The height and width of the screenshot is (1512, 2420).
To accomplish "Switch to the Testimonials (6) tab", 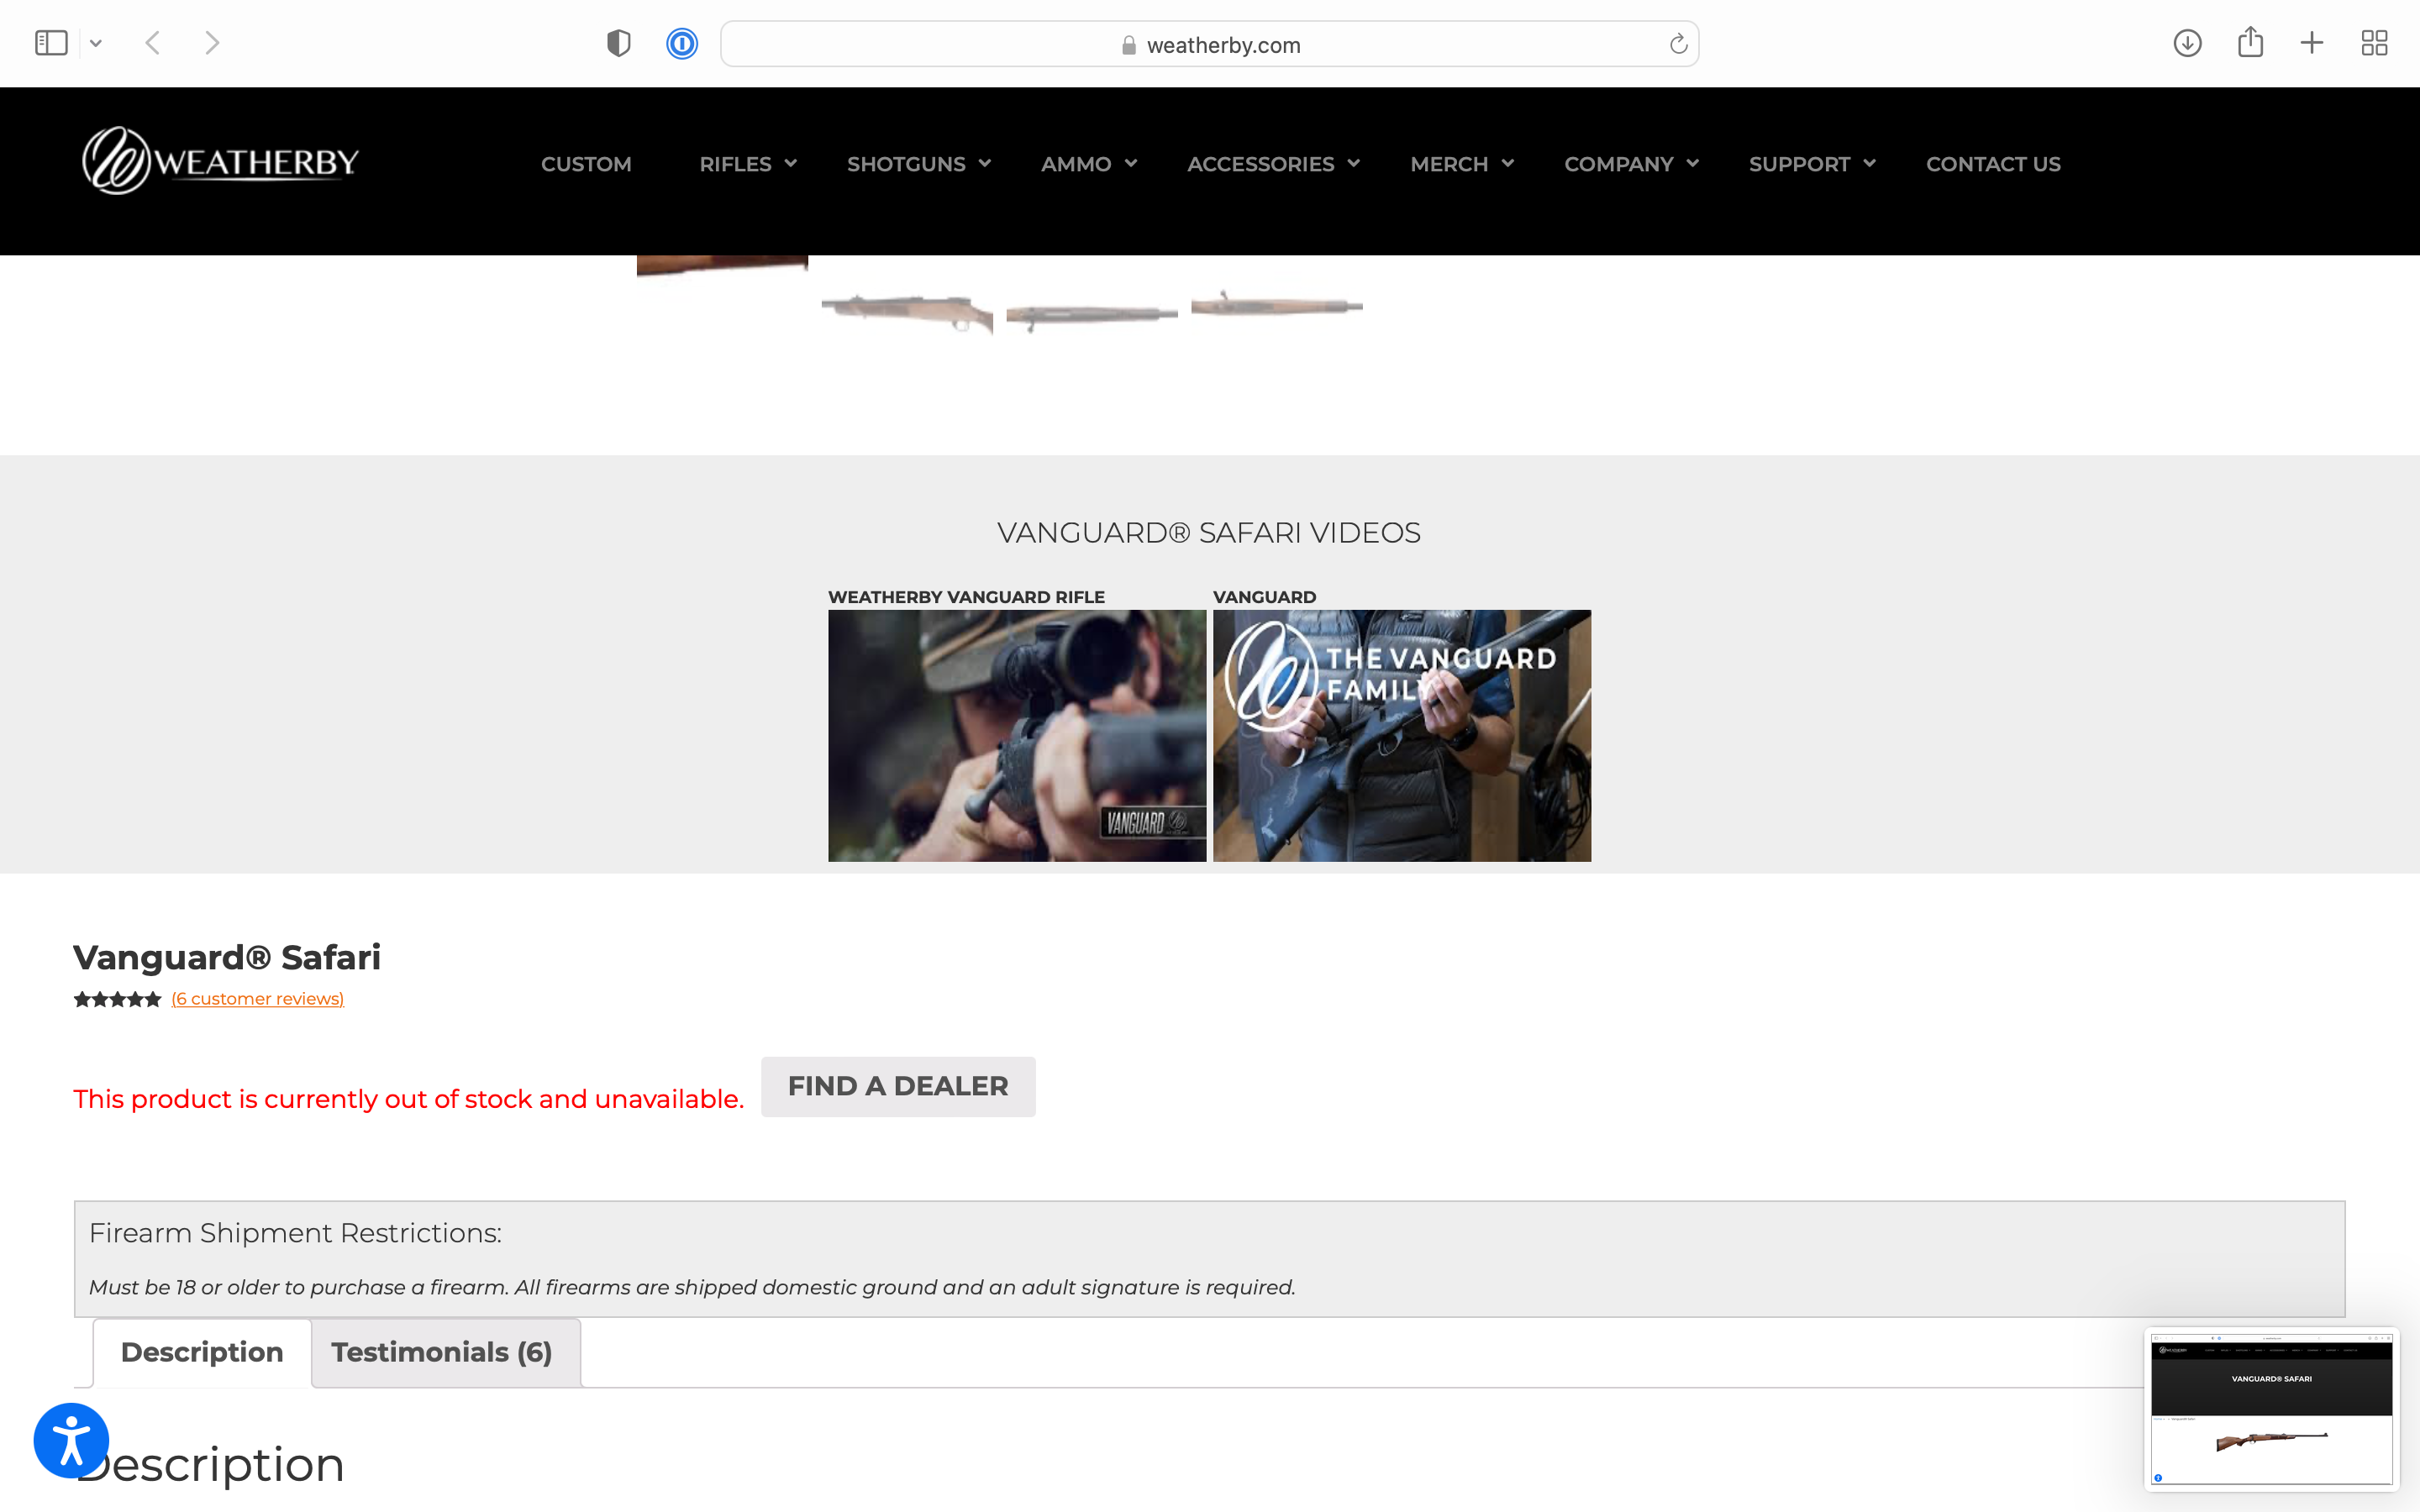I will point(442,1352).
